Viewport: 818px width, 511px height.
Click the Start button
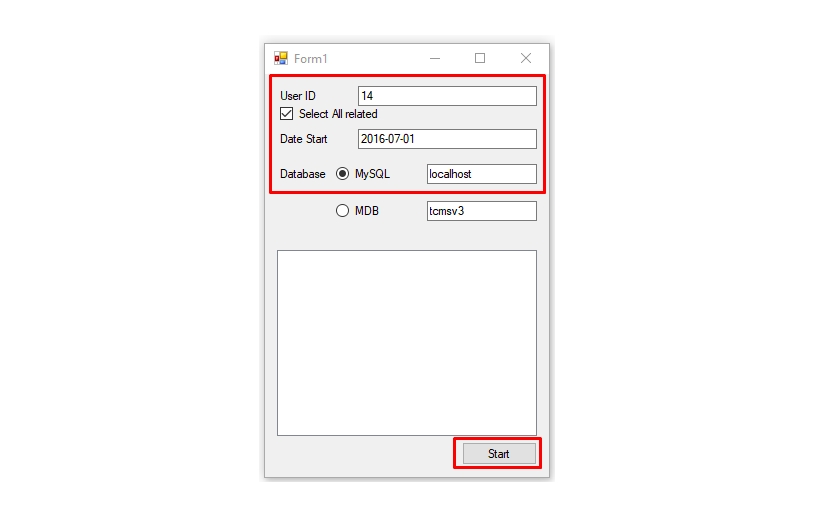click(499, 454)
